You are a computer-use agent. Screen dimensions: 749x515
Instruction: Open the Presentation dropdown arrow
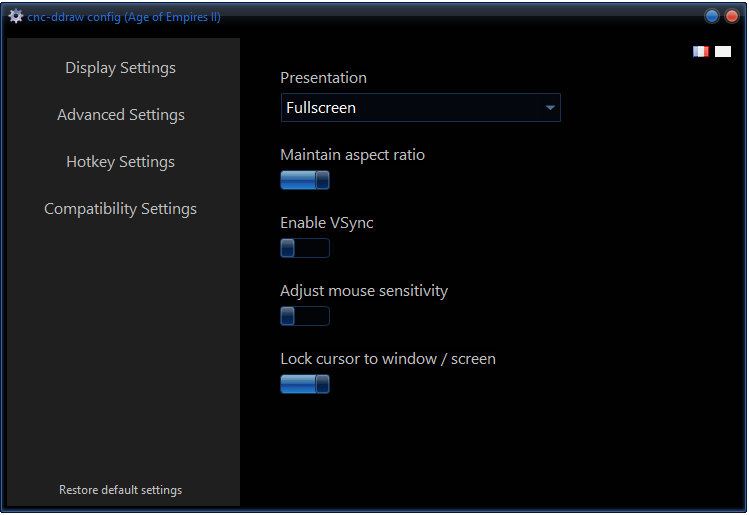pos(550,108)
